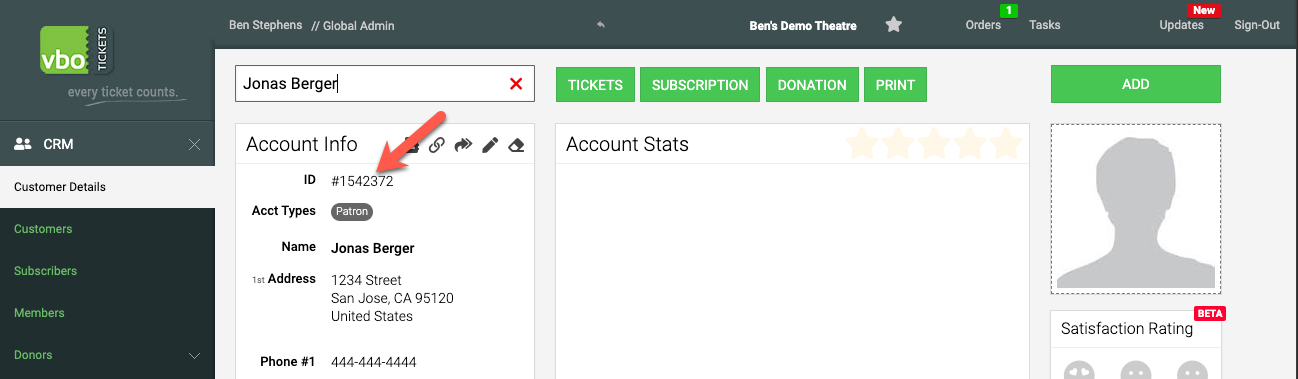Expand the Donors sidebar item

point(194,355)
